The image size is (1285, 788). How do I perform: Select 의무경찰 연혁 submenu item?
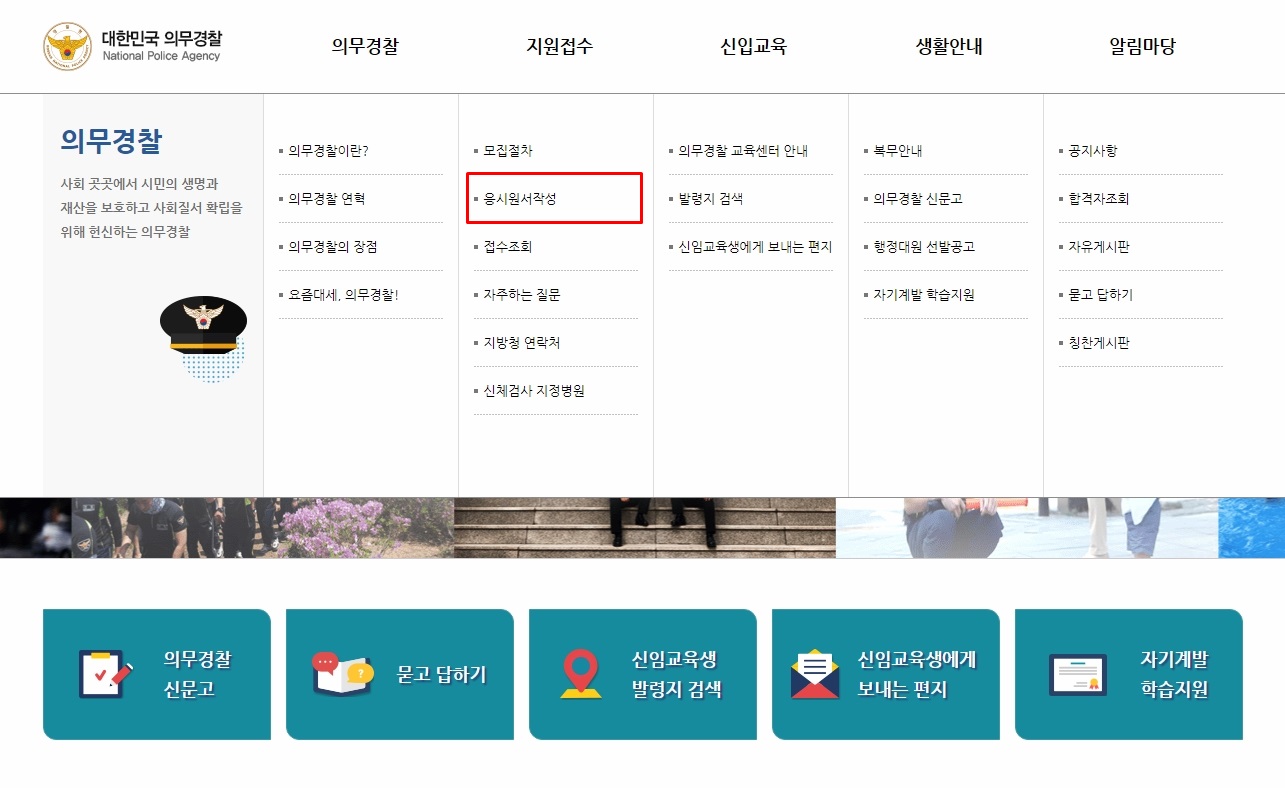coord(327,199)
